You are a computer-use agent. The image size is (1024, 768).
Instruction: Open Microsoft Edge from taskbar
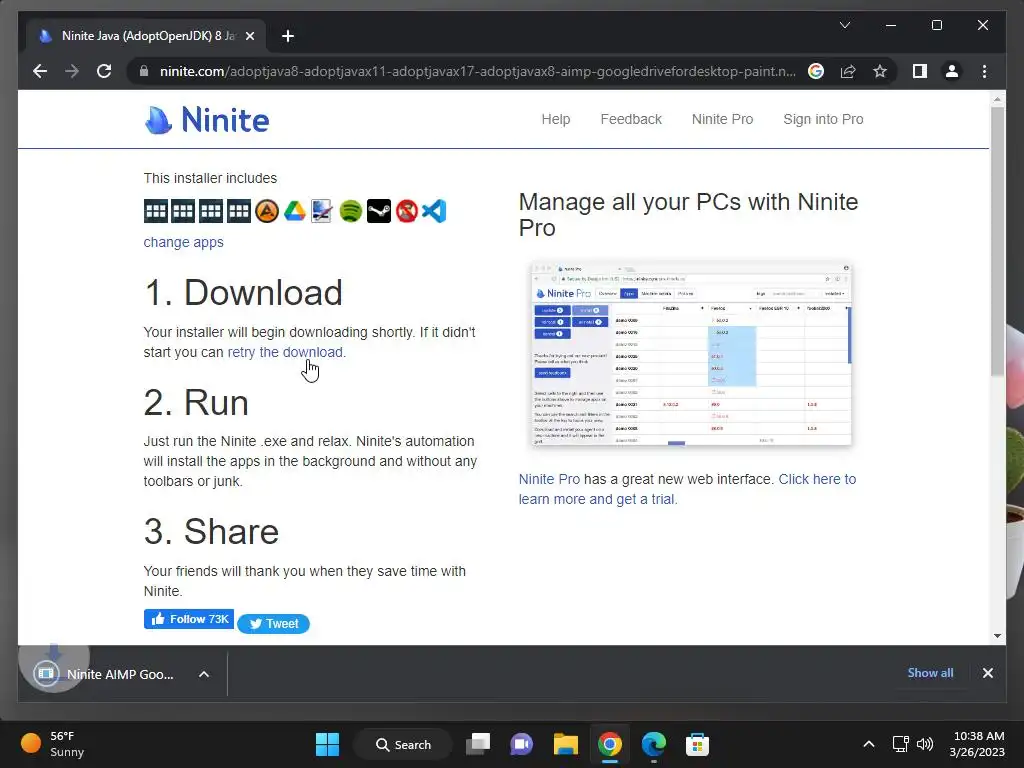(x=653, y=744)
